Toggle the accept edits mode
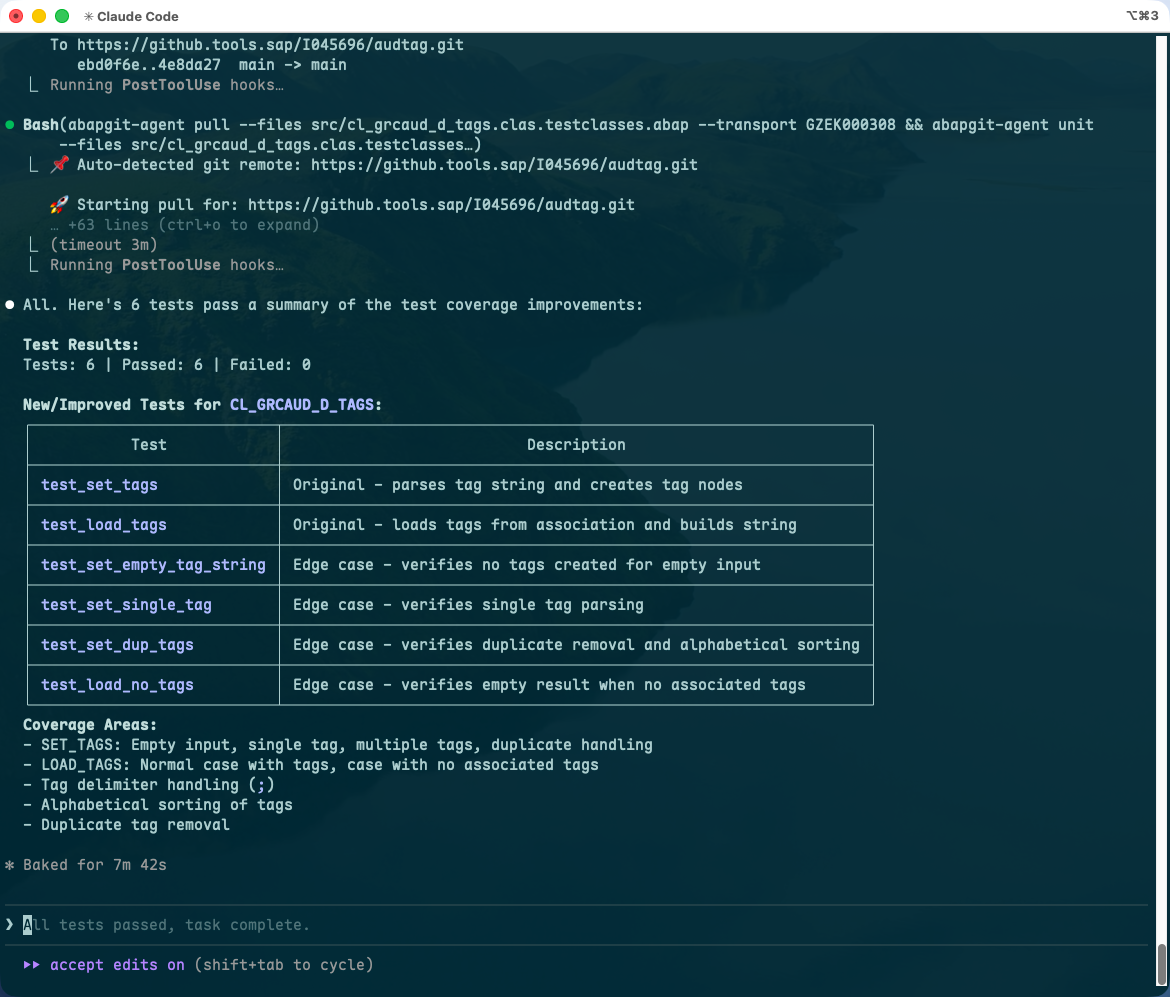 pos(106,965)
